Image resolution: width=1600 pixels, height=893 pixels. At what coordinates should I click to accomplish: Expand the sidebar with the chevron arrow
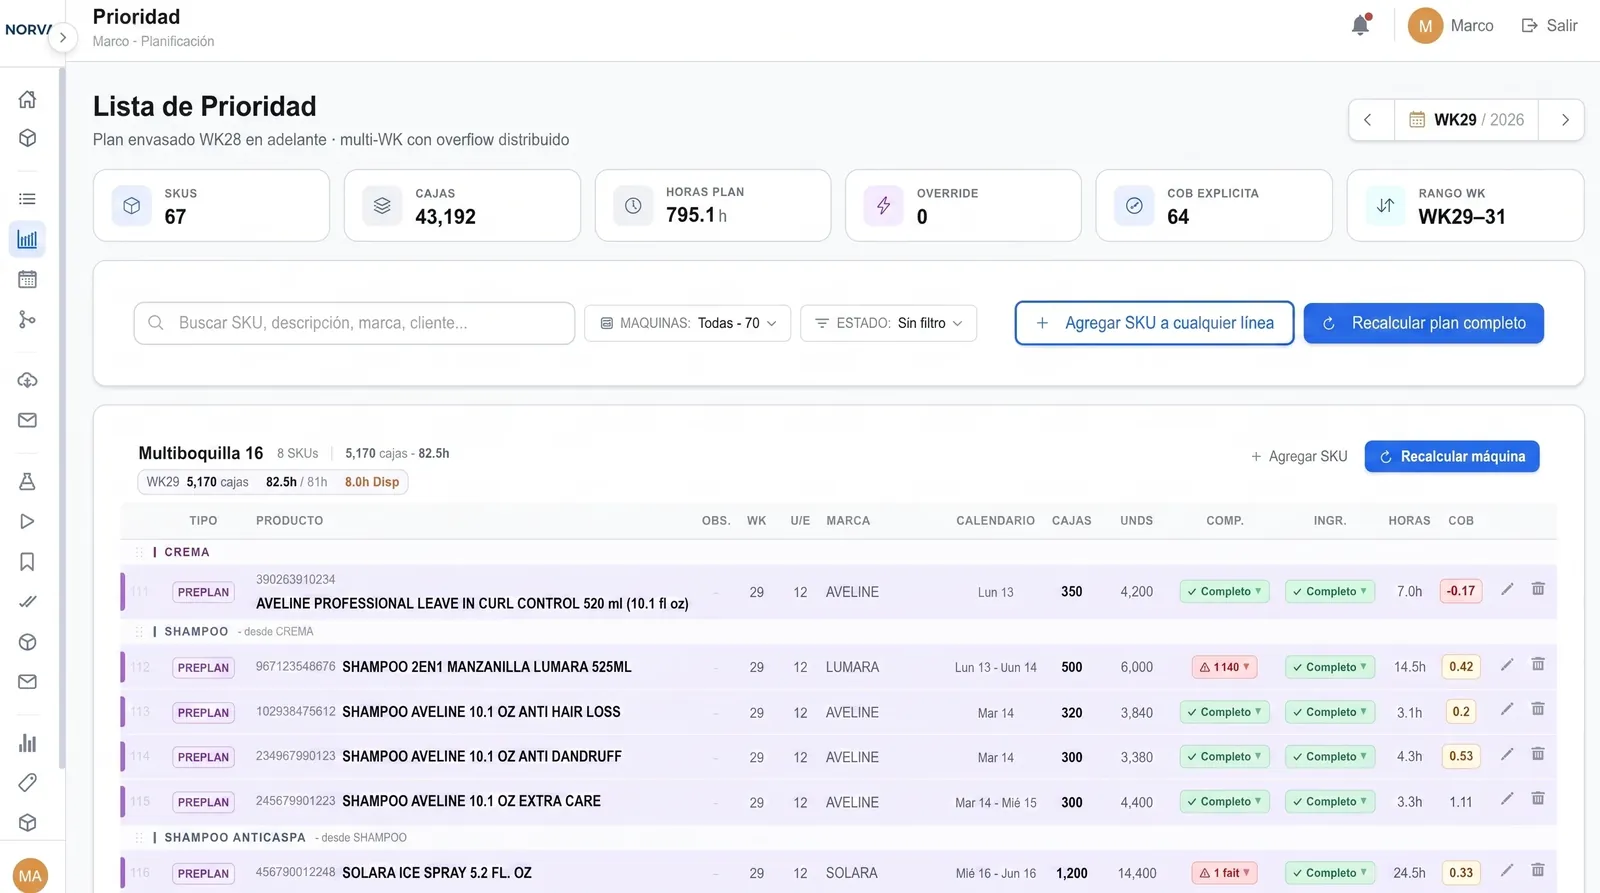[62, 38]
